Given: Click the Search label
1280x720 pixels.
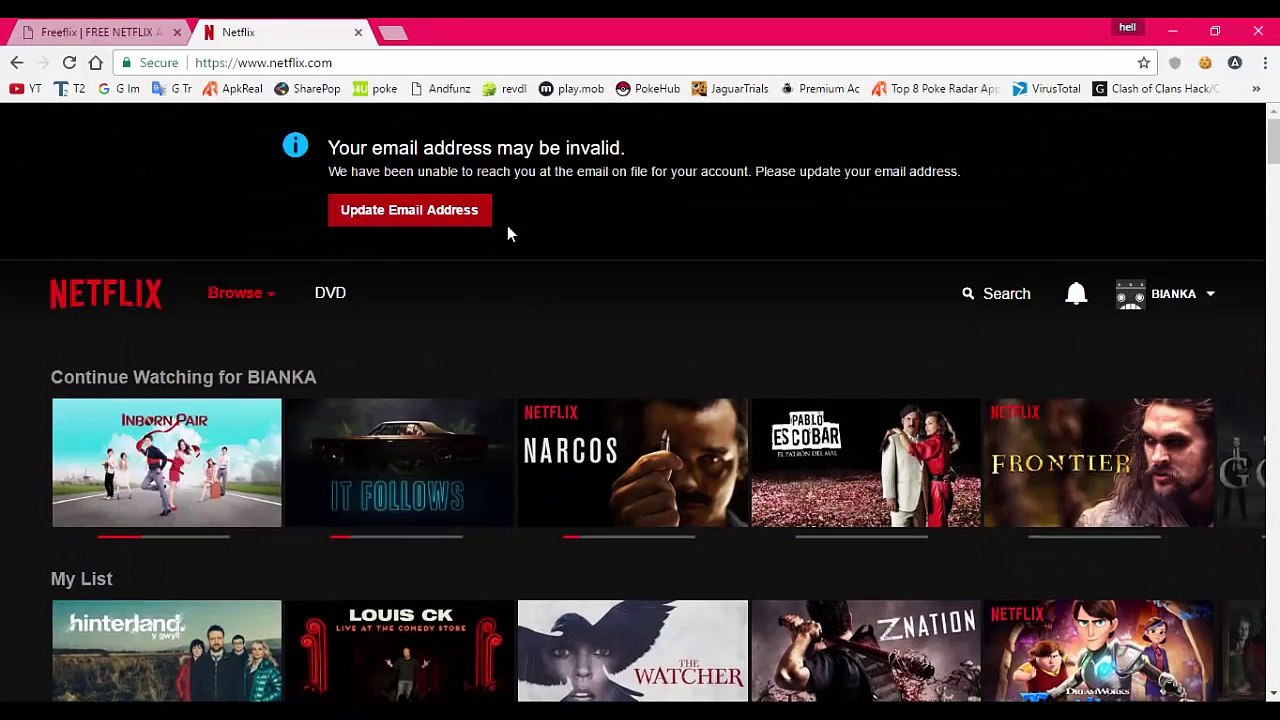Looking at the screenshot, I should point(1006,294).
